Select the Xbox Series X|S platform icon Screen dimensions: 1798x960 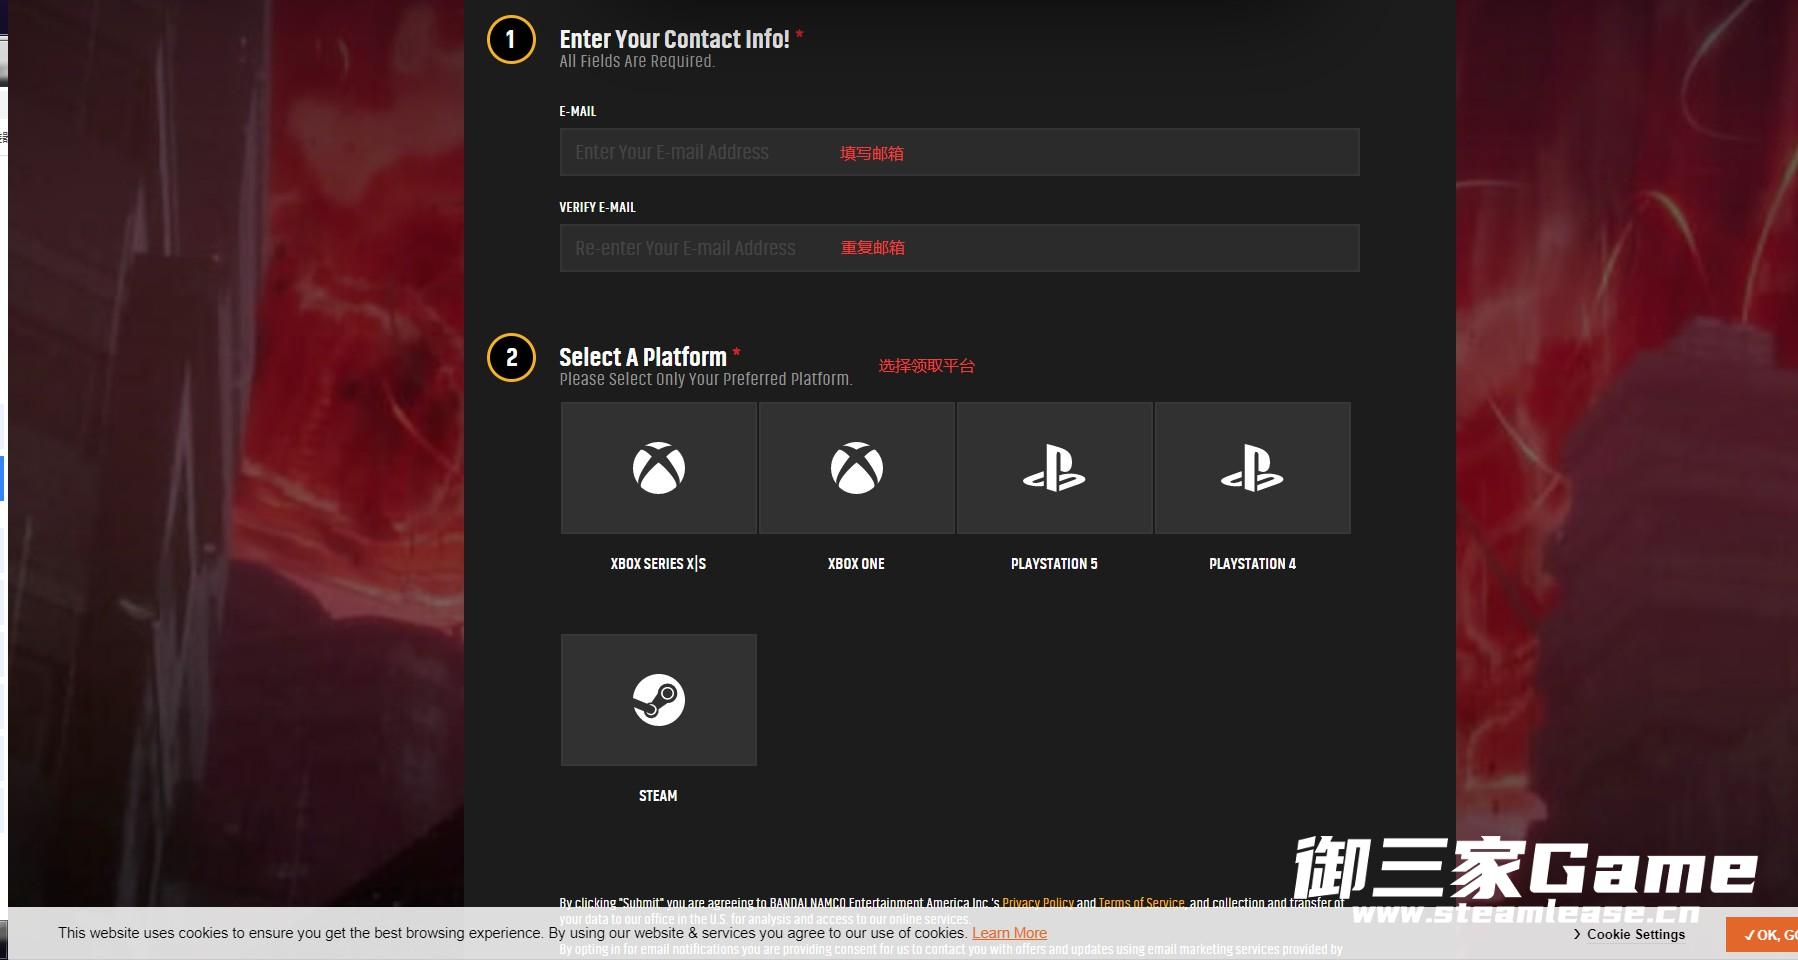tap(658, 468)
